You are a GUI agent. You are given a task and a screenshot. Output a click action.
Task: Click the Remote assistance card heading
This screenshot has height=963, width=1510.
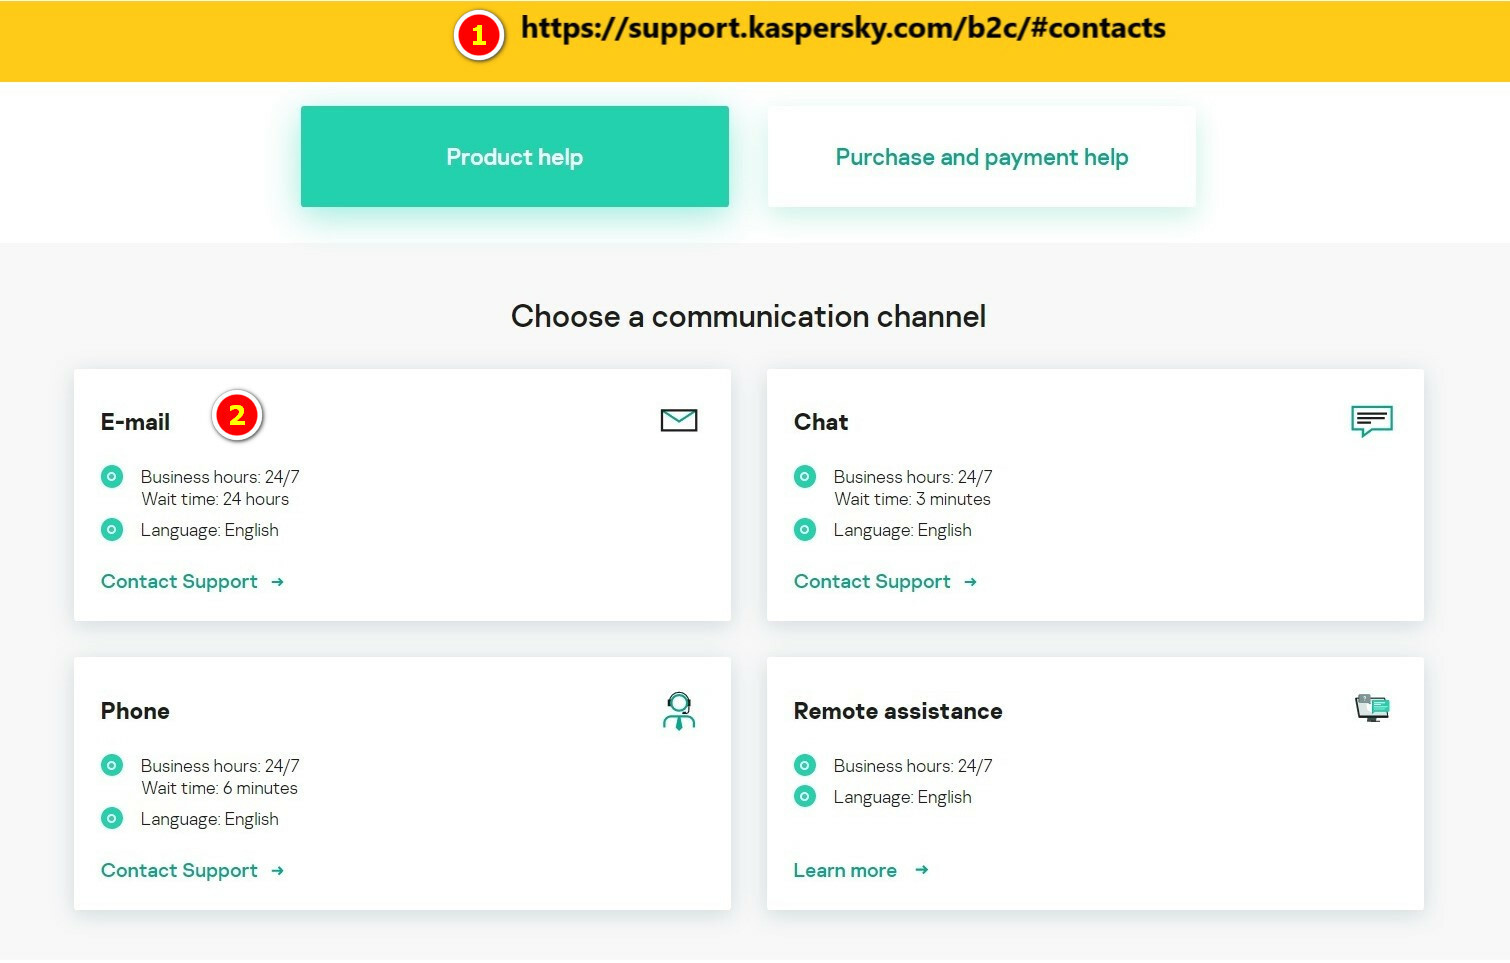(x=898, y=711)
